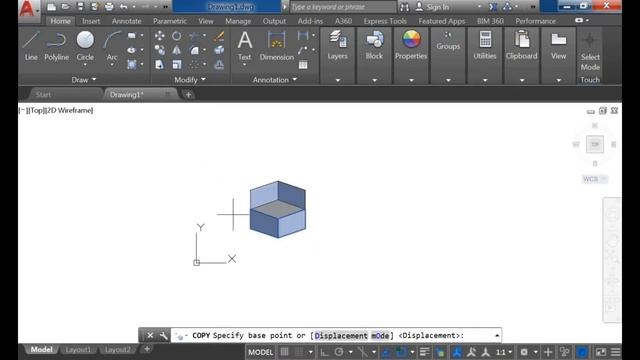Click the ViewCube TOP face
The image size is (640, 360).
595,144
